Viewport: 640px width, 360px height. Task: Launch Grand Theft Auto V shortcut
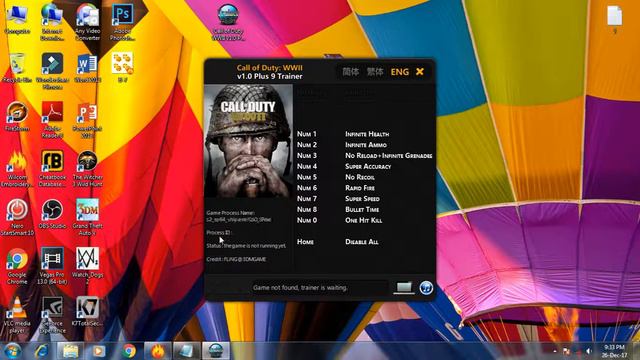(x=87, y=217)
